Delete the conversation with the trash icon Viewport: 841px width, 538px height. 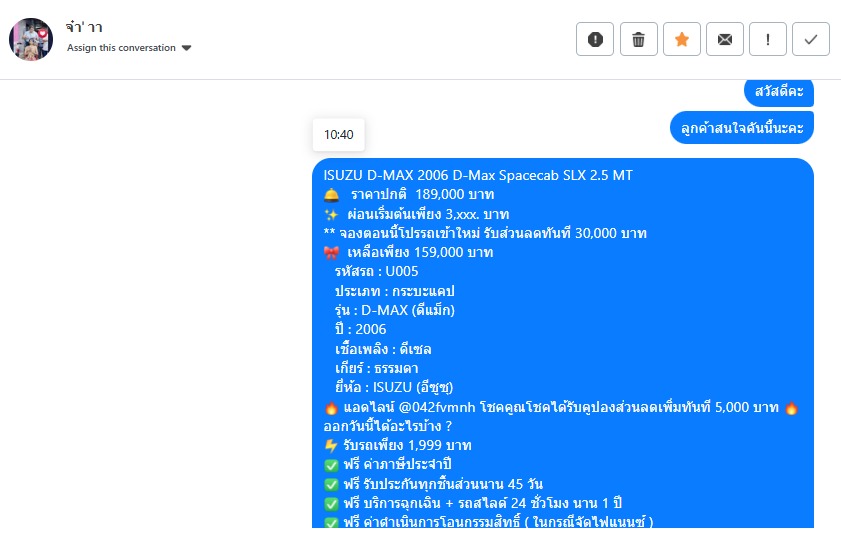pos(638,39)
